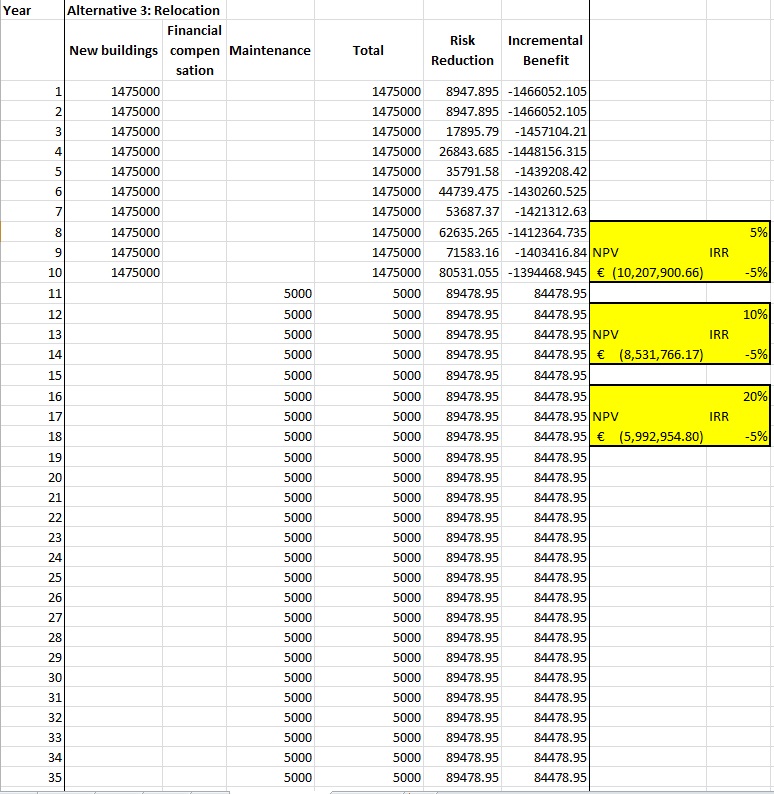Select the Year column cell showing 20

[x=32, y=477]
